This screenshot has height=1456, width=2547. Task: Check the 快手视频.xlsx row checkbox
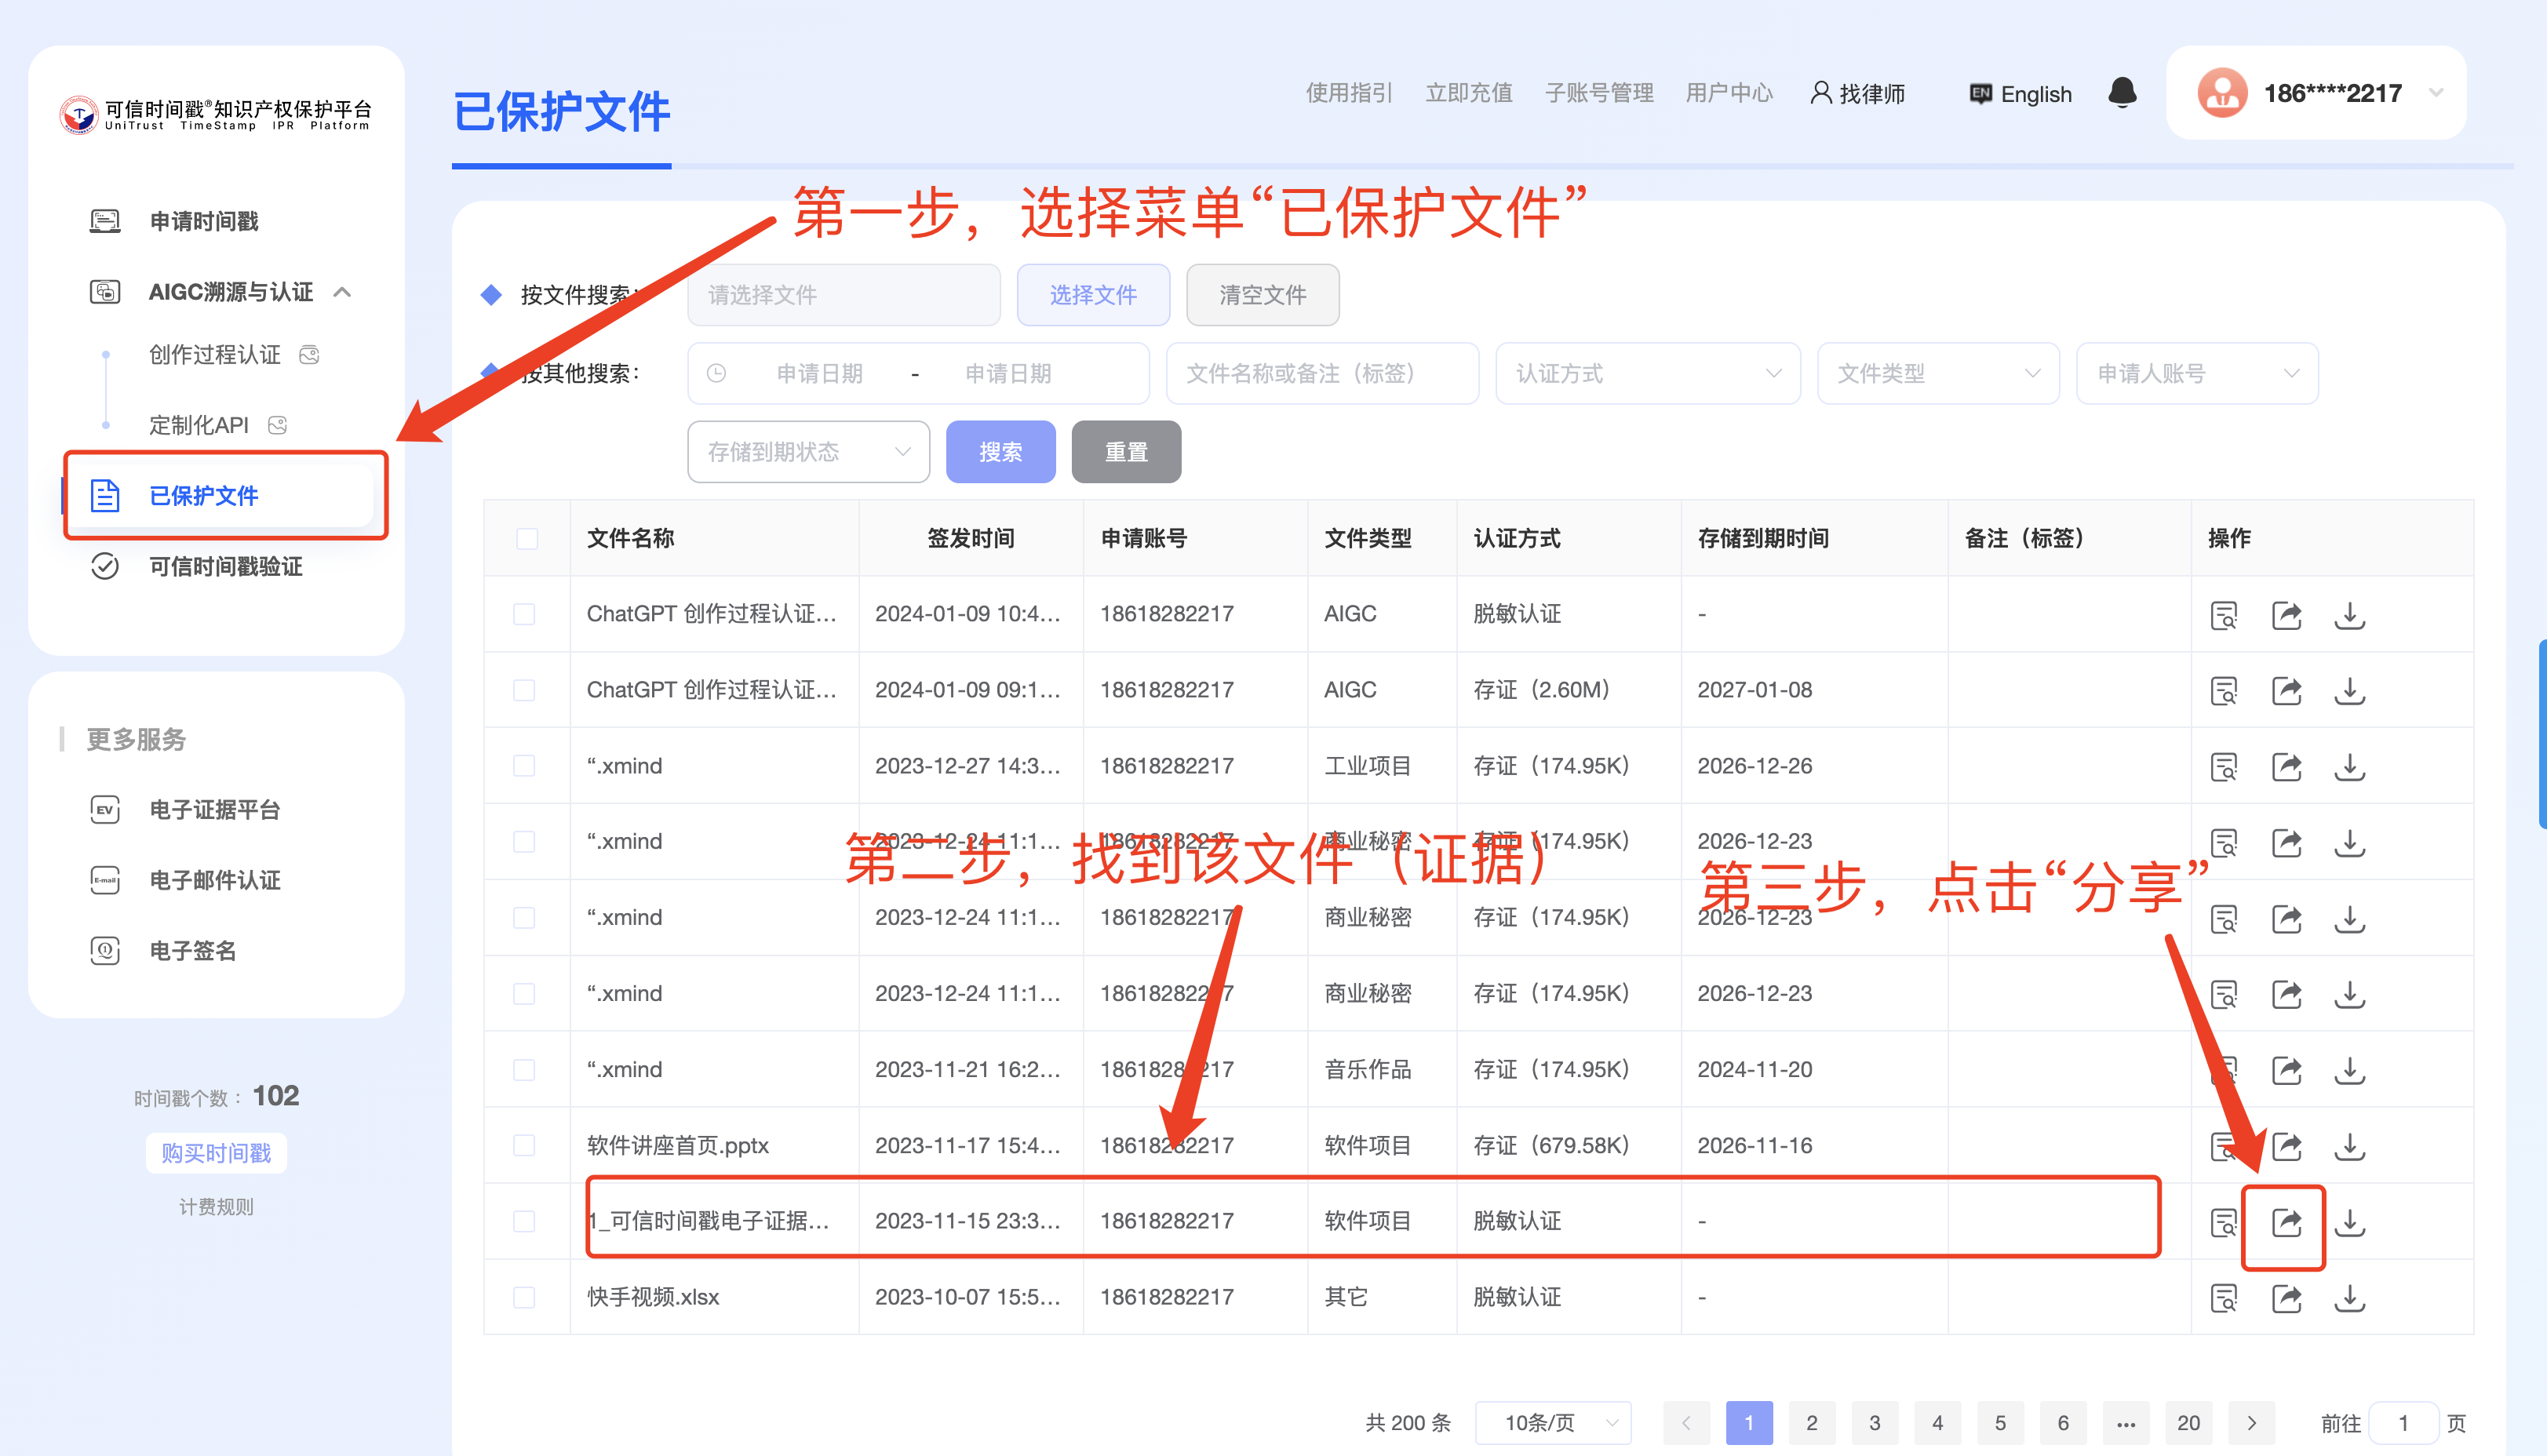tap(524, 1297)
